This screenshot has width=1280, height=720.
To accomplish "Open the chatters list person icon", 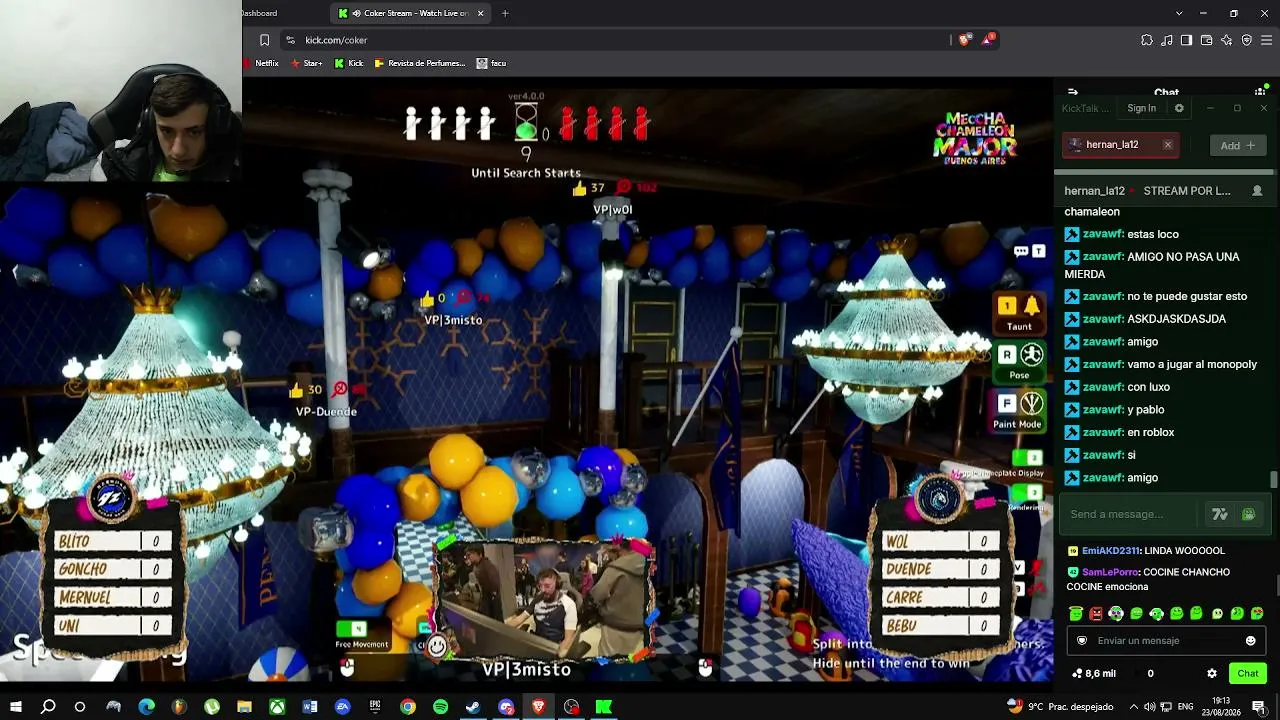I will point(1257,191).
